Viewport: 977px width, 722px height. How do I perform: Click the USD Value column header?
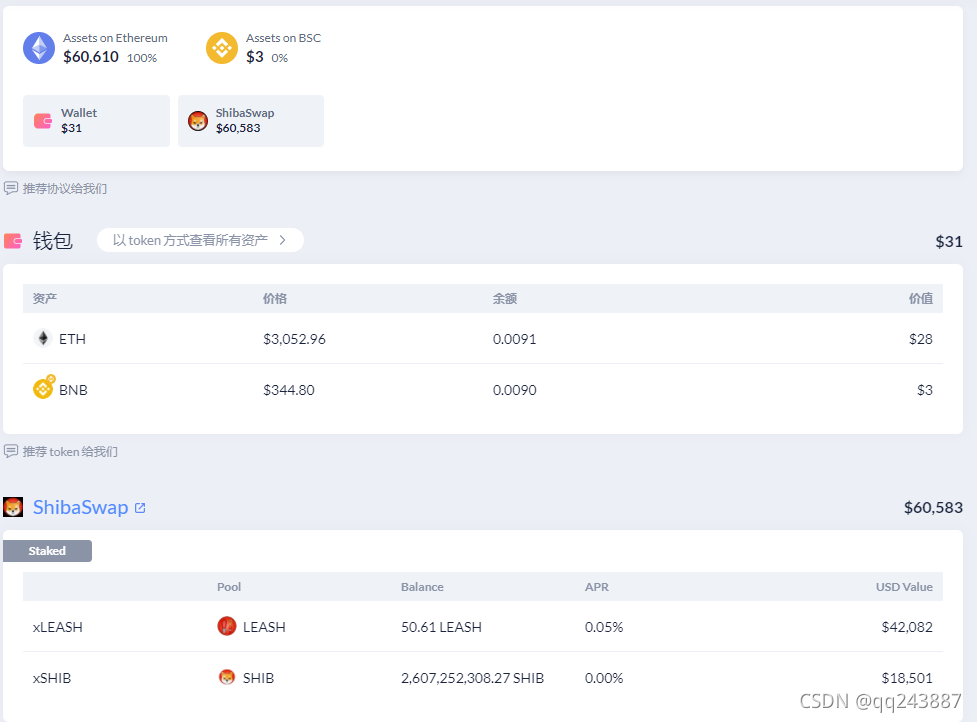point(904,587)
